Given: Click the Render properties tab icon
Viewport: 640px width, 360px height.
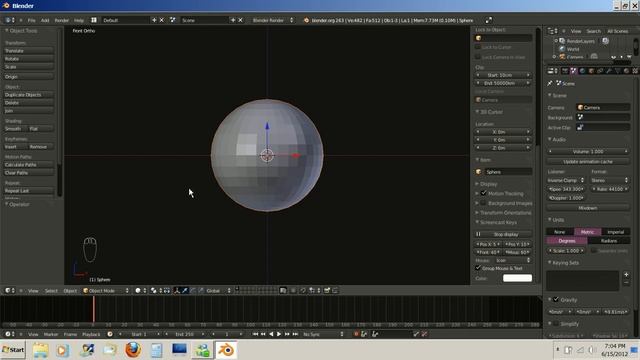Looking at the screenshot, I should click(x=565, y=71).
